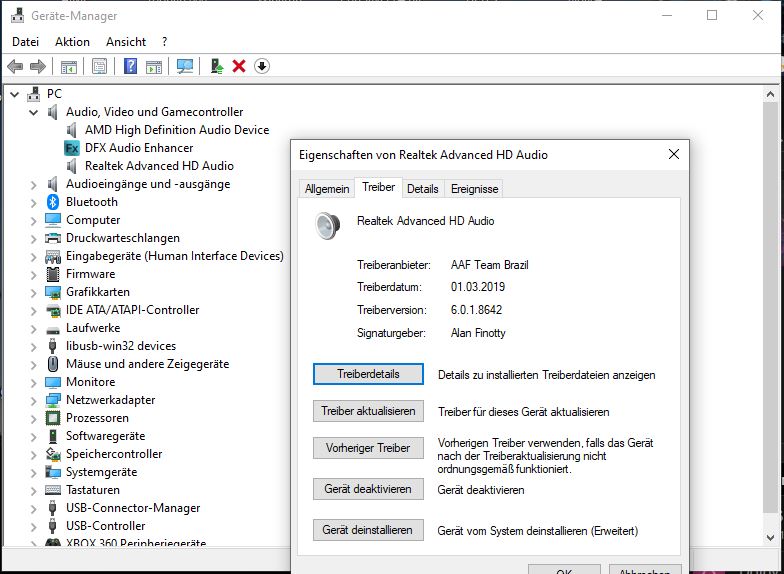The image size is (784, 574).
Task: Switch to the Allgemein tab
Action: (327, 189)
